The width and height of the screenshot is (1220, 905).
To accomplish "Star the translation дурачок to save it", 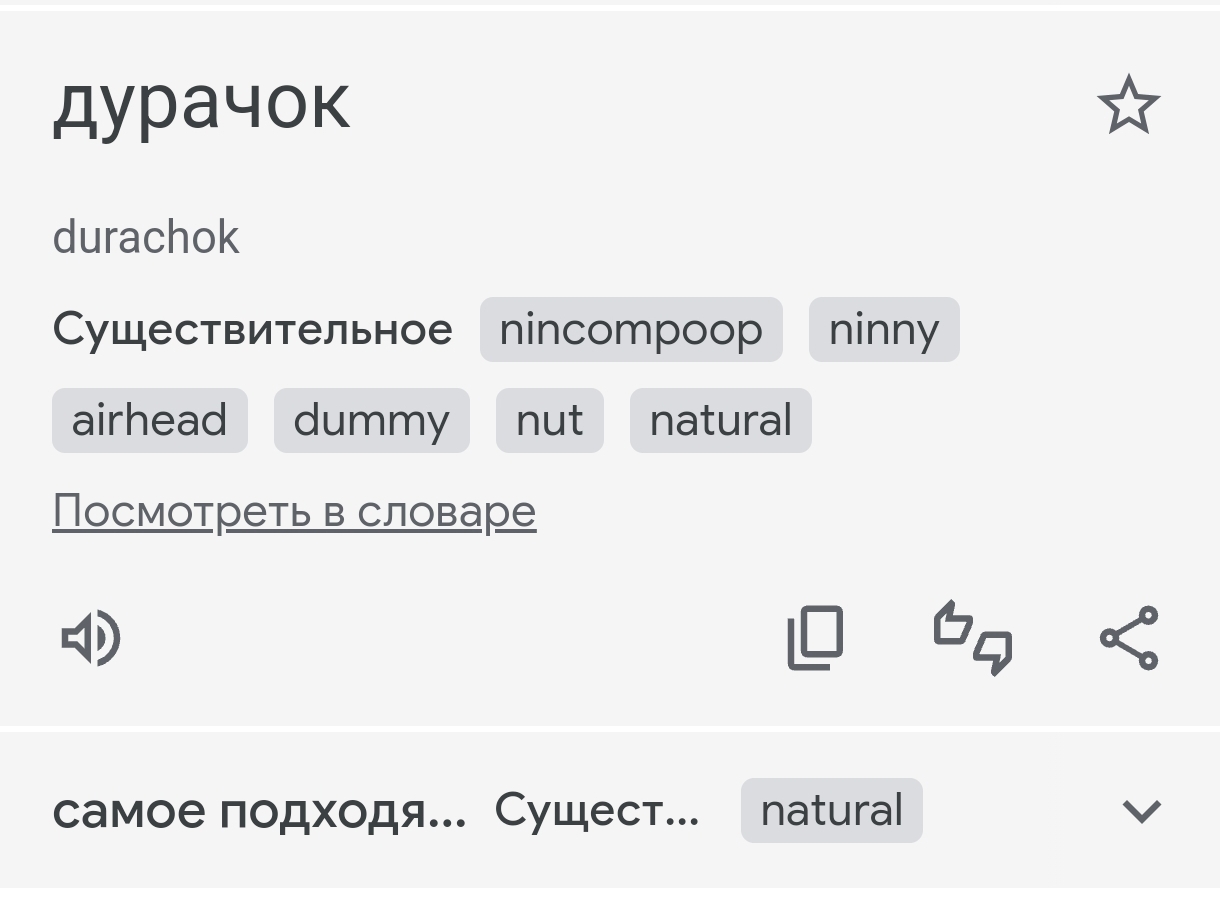I will 1129,105.
